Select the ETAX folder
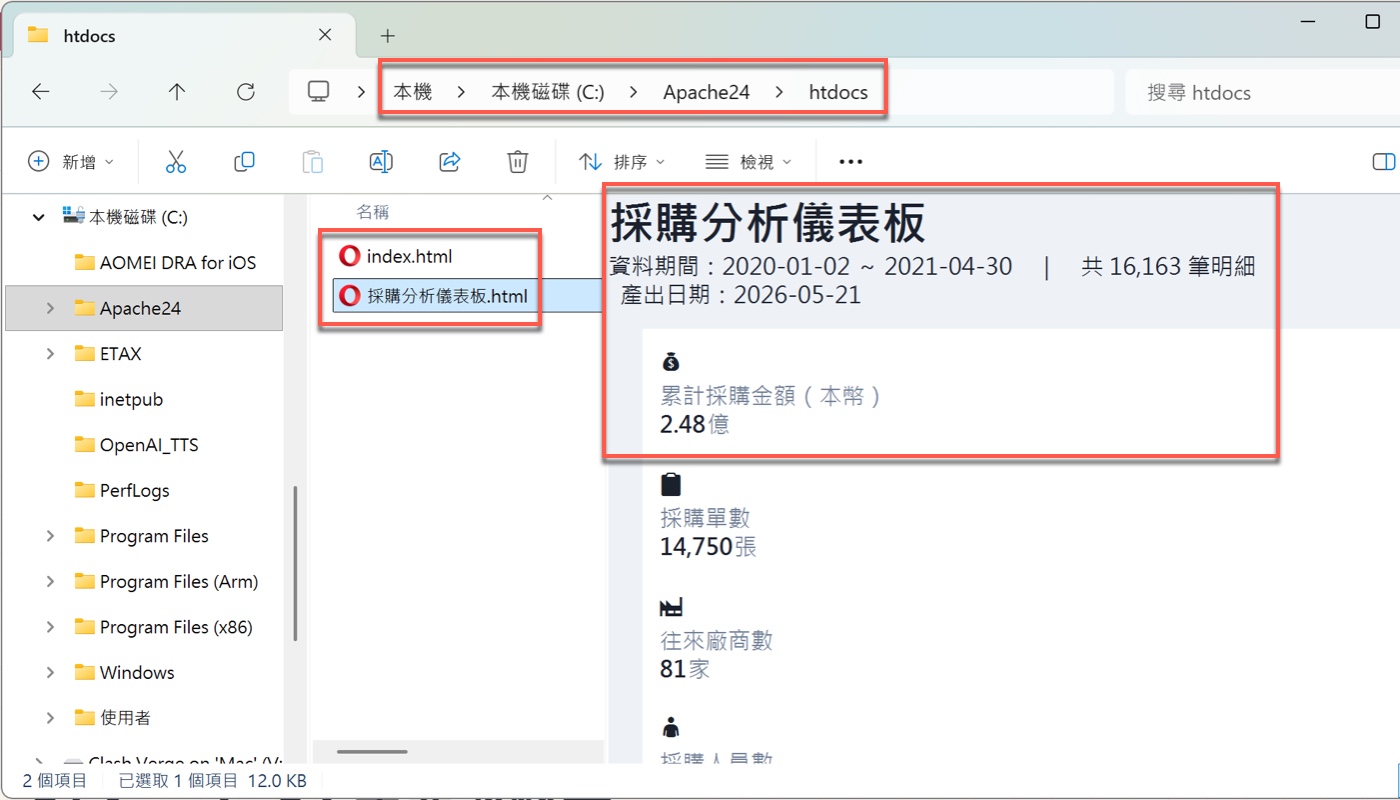 click(108, 354)
